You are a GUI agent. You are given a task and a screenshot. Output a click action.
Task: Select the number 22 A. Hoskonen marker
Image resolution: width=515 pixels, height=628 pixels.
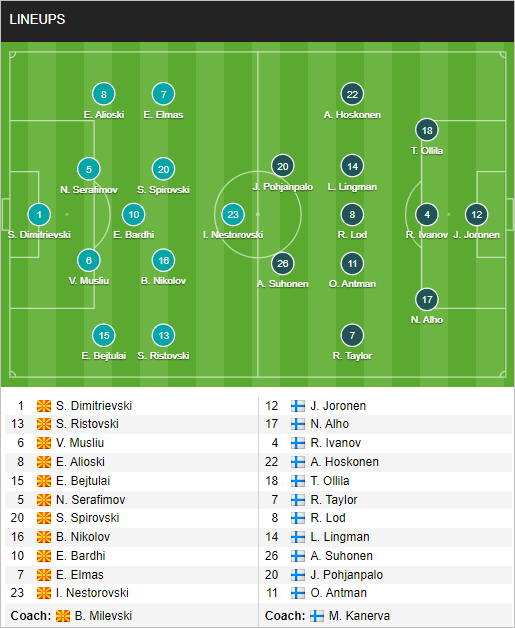pos(352,95)
